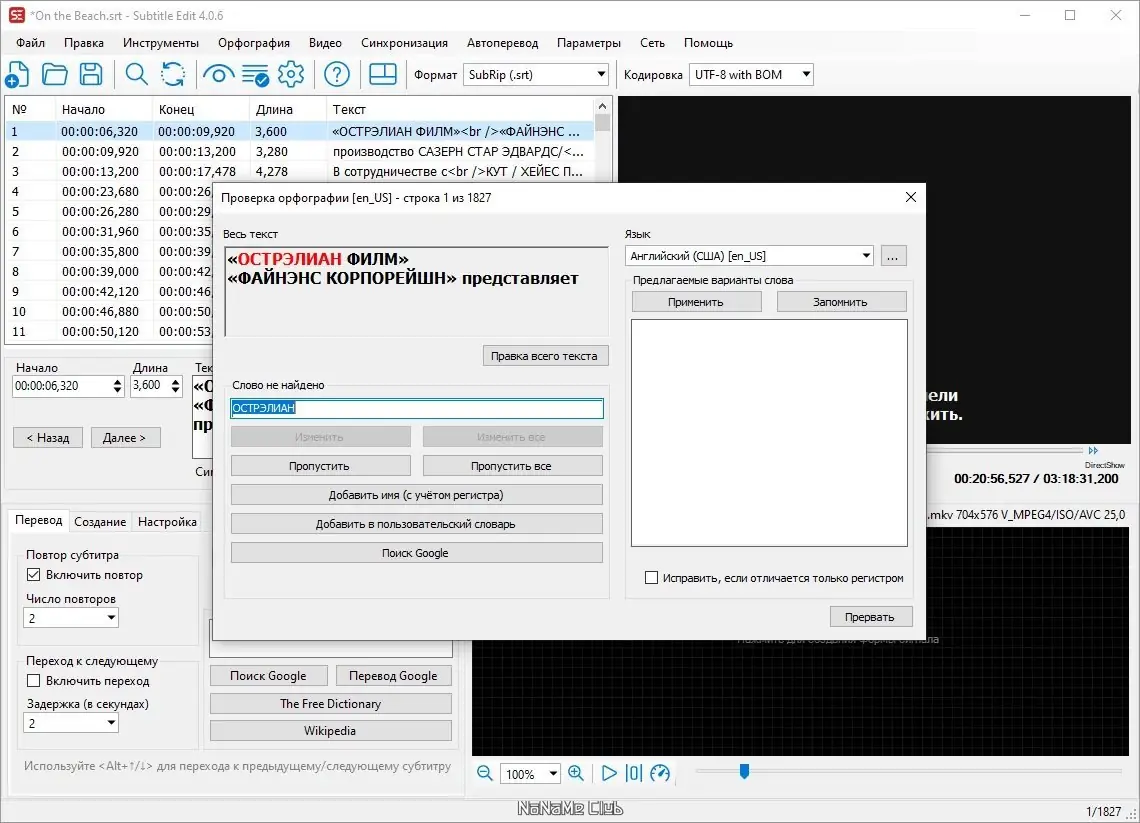Click the Длина duration stepper arrows
Viewport: 1140px width, 823px height.
coord(175,386)
